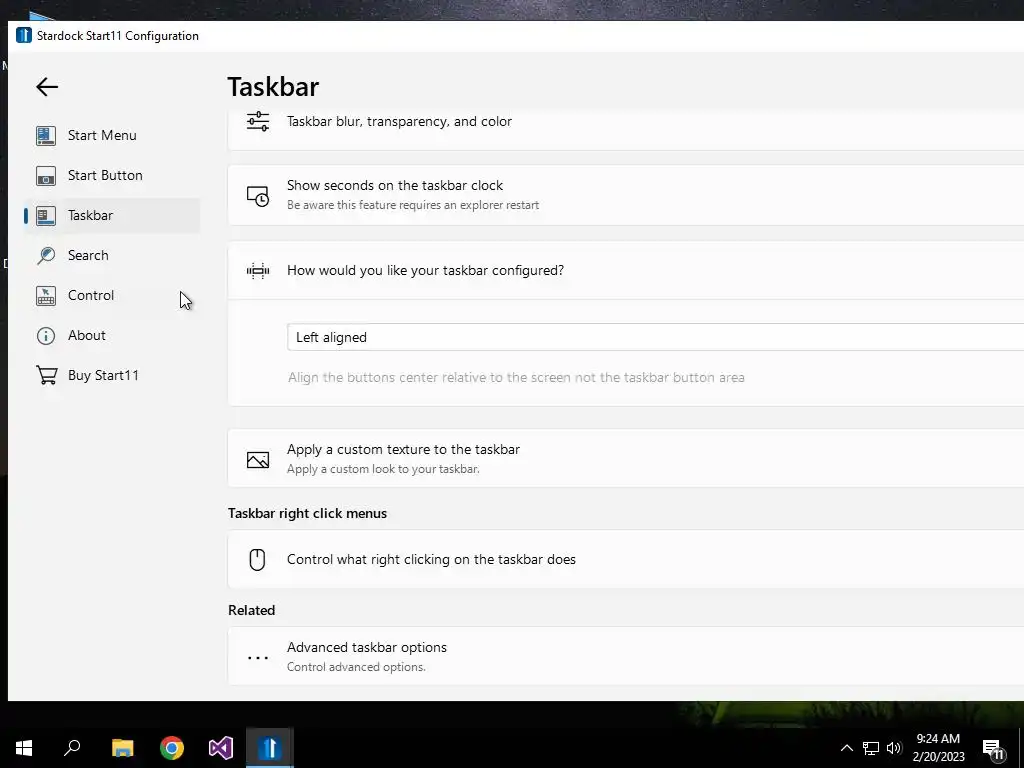Open the About page
This screenshot has height=768, width=1024.
[x=112, y=335]
